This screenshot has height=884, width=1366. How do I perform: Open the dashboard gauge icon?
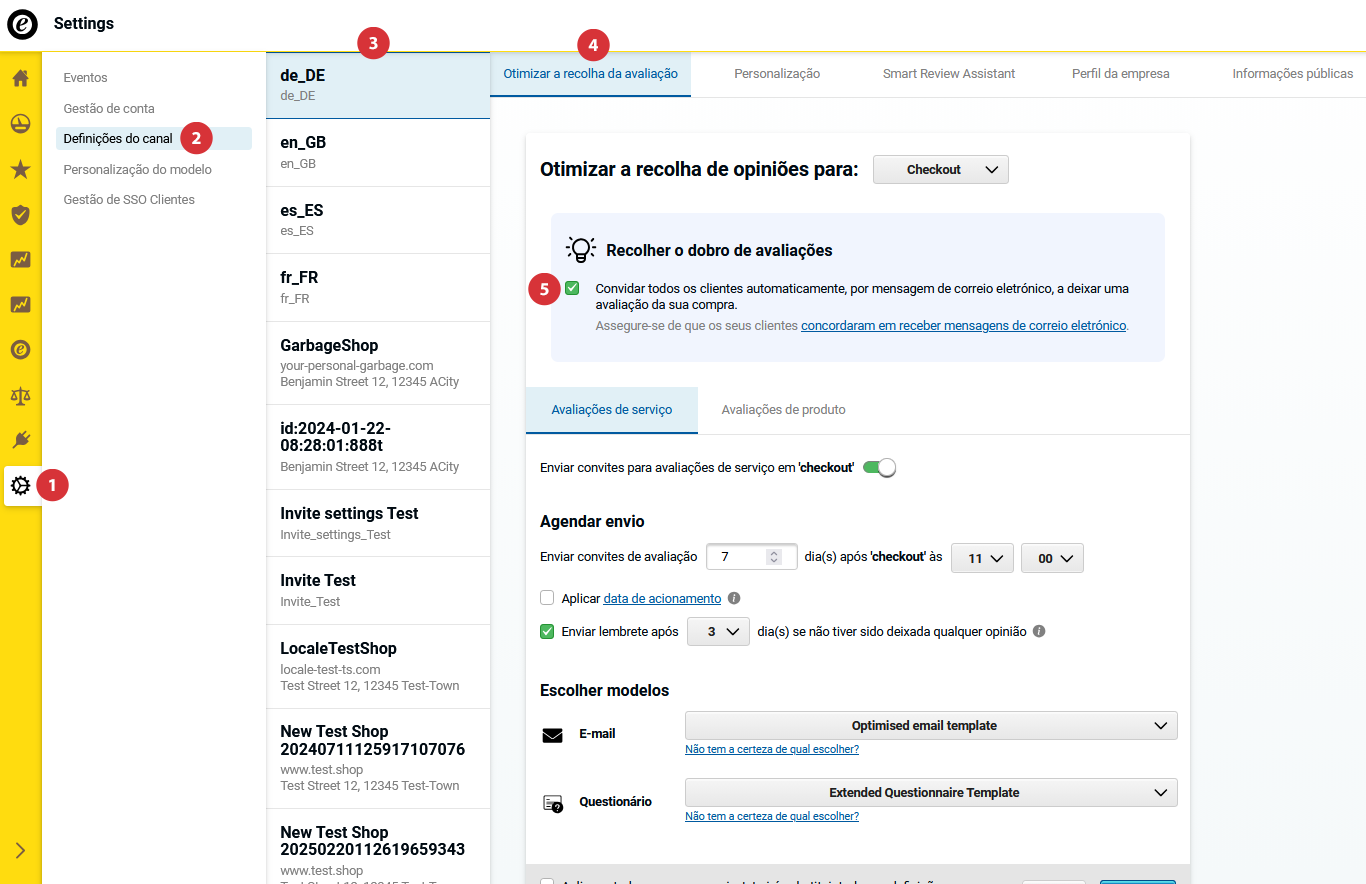pyautogui.click(x=20, y=124)
